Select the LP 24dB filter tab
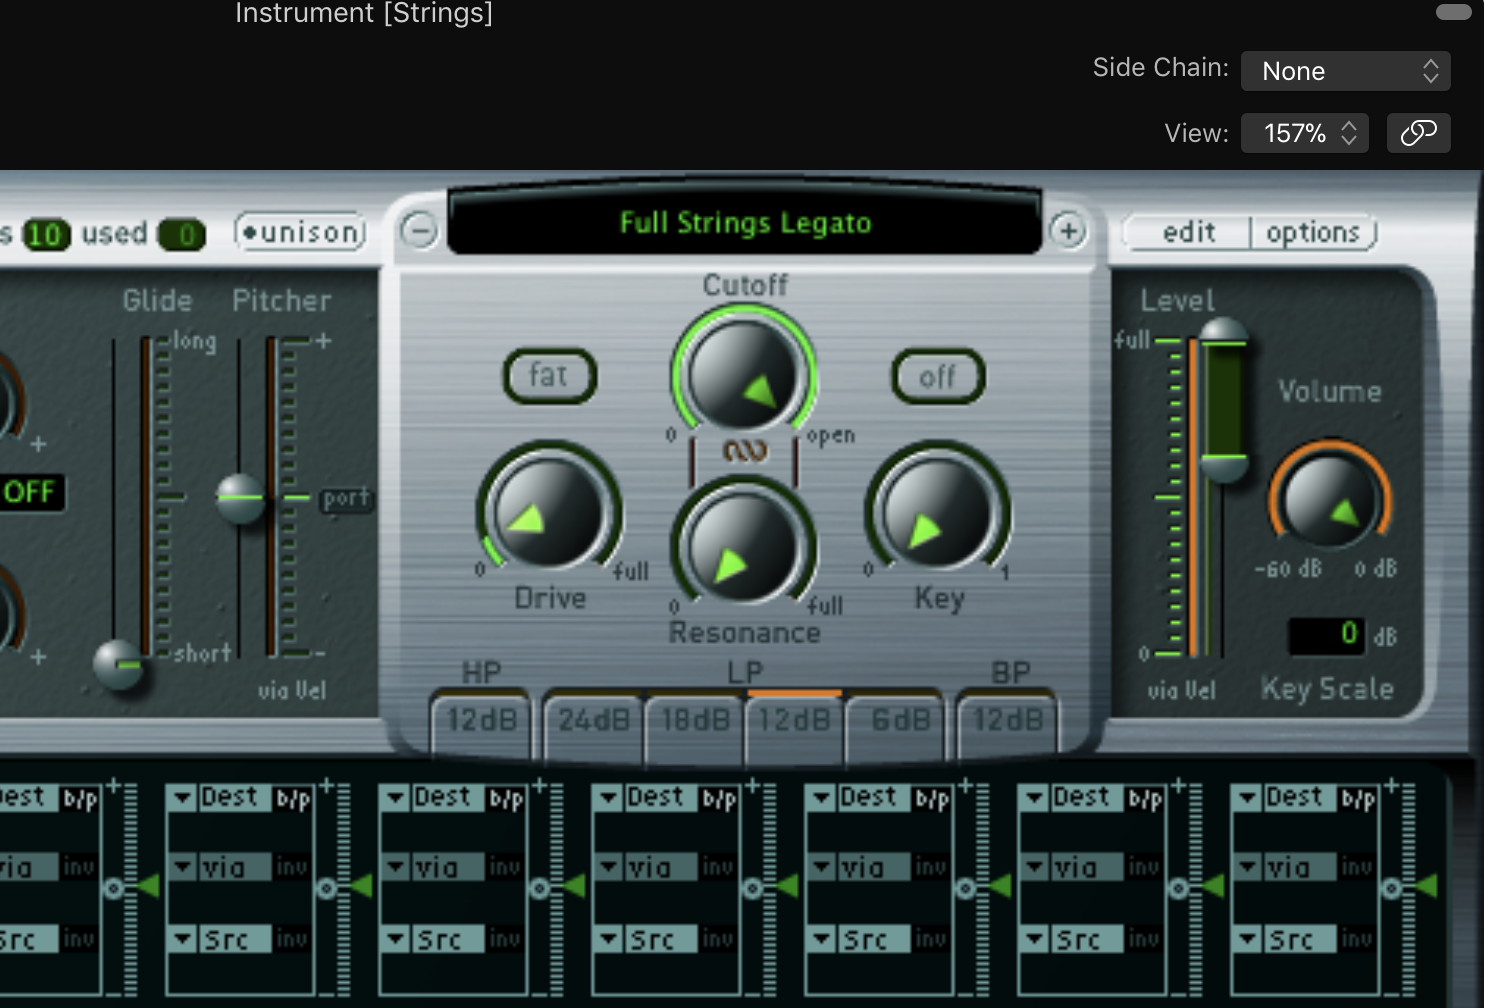Viewport: 1486px width, 1008px height. point(593,720)
